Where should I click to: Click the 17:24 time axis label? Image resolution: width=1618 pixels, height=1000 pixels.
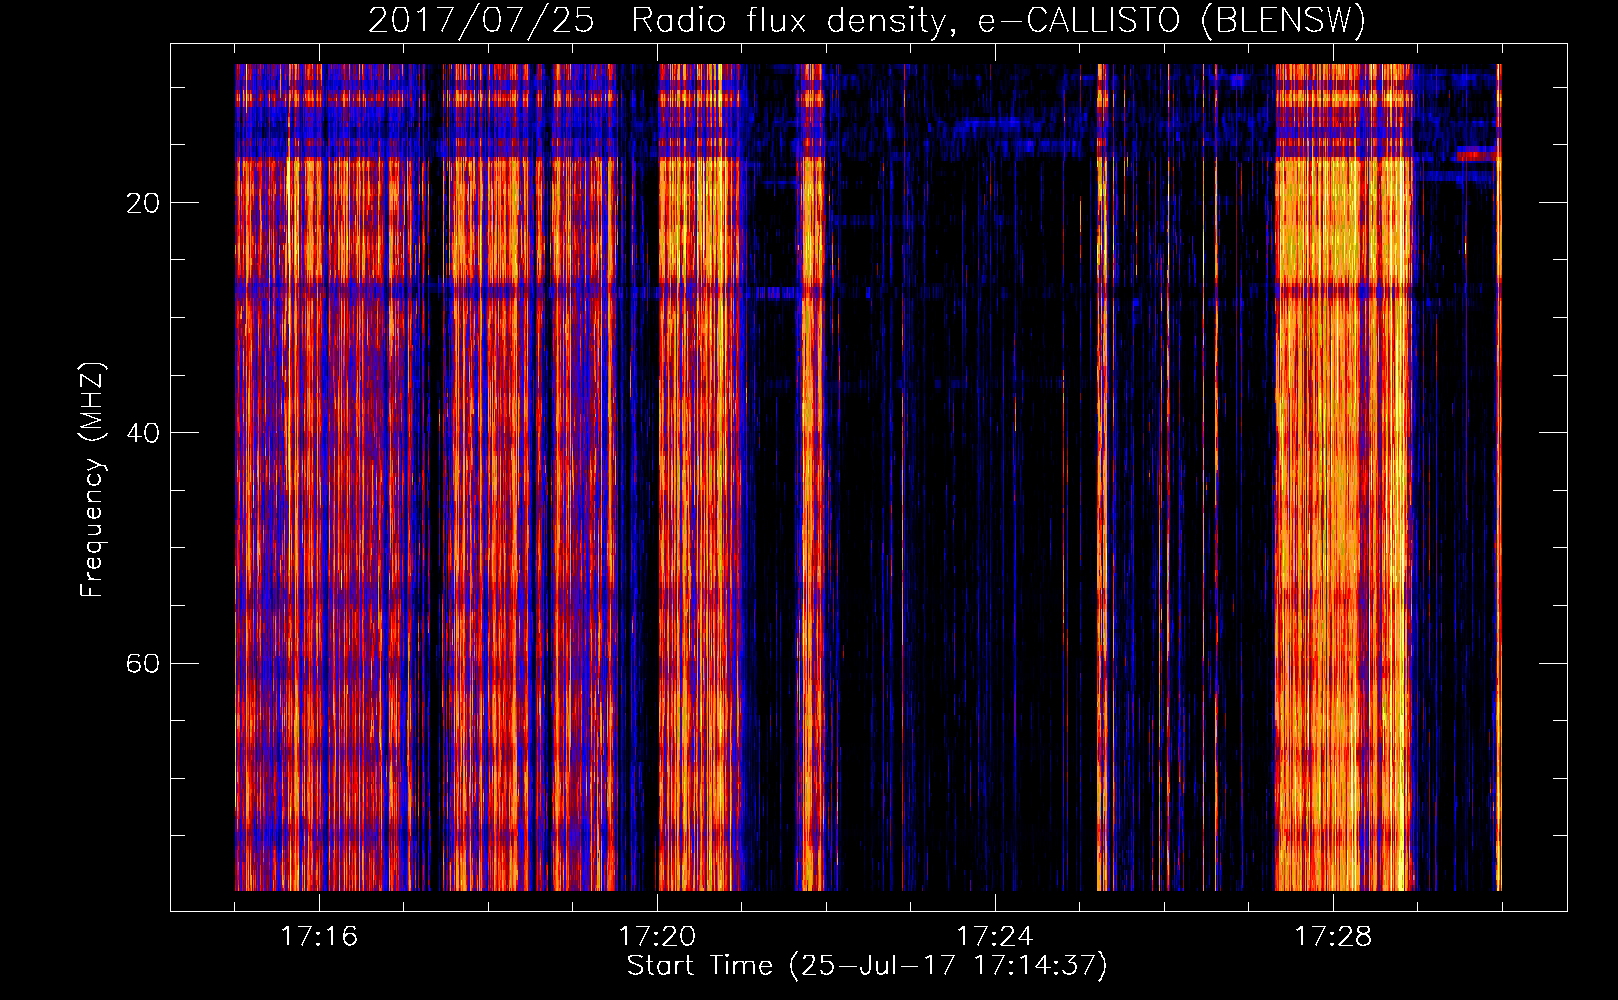tap(995, 936)
